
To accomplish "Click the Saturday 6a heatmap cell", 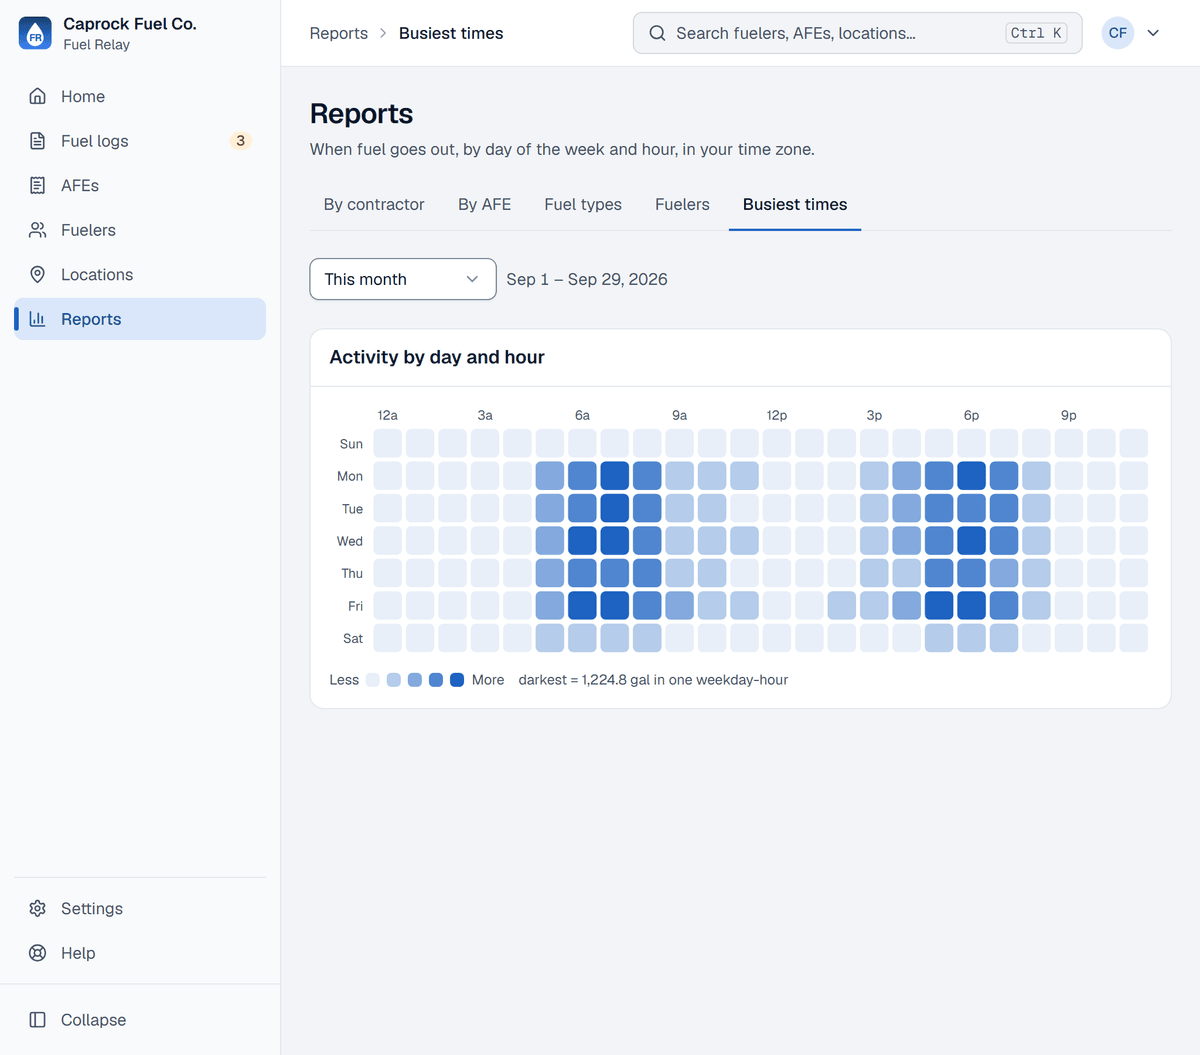I will 582,638.
